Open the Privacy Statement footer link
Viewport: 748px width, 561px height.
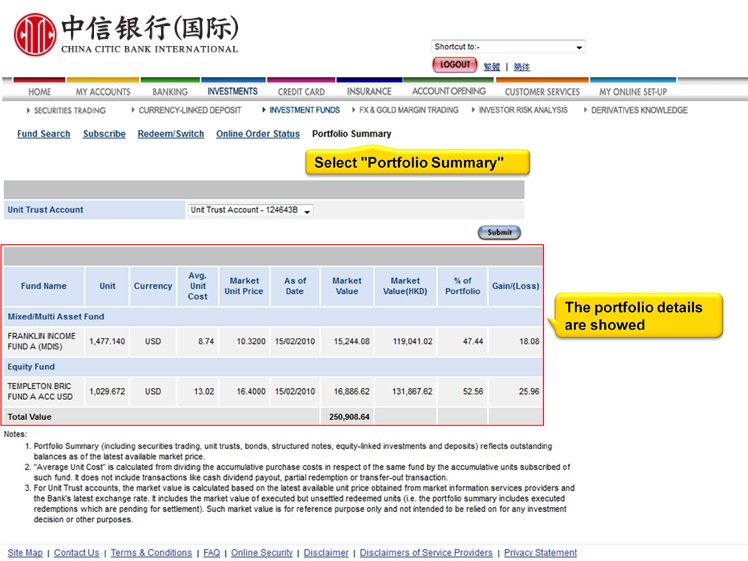[x=540, y=552]
